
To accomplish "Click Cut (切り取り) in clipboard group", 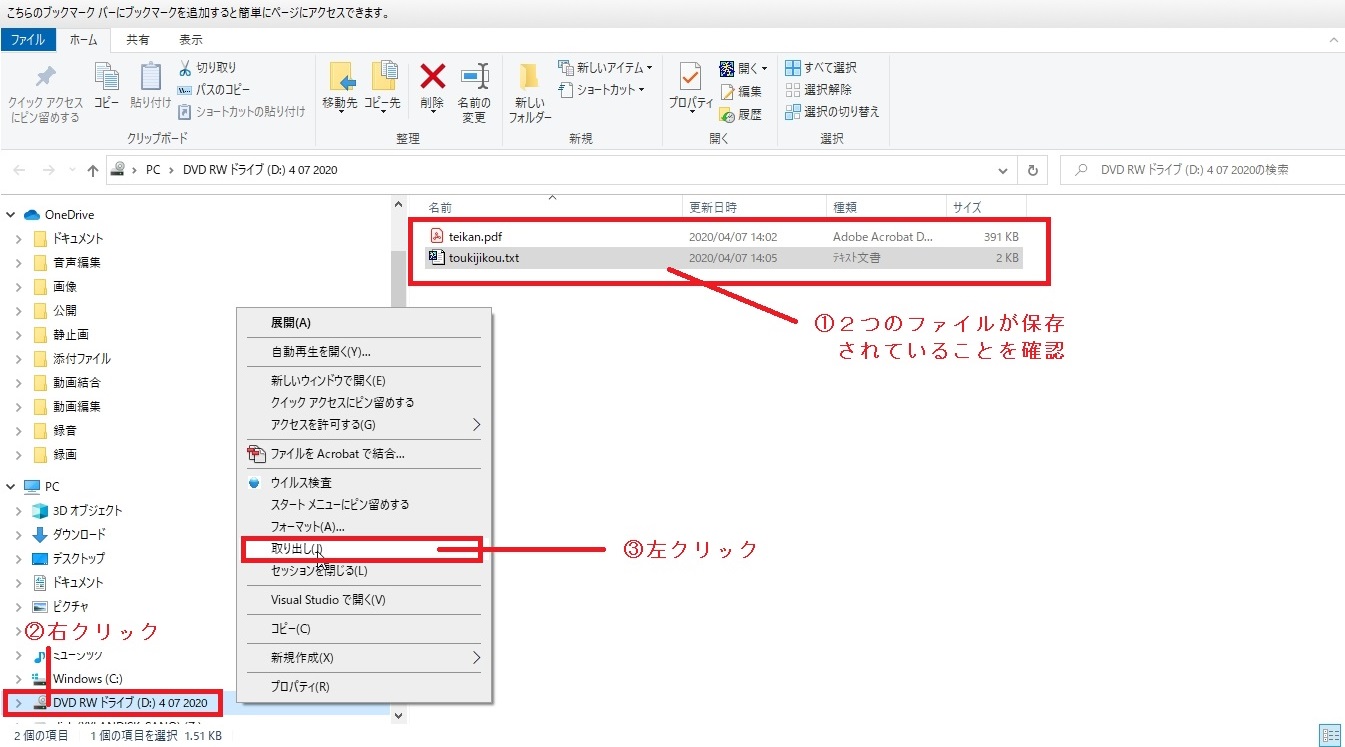I will point(208,68).
